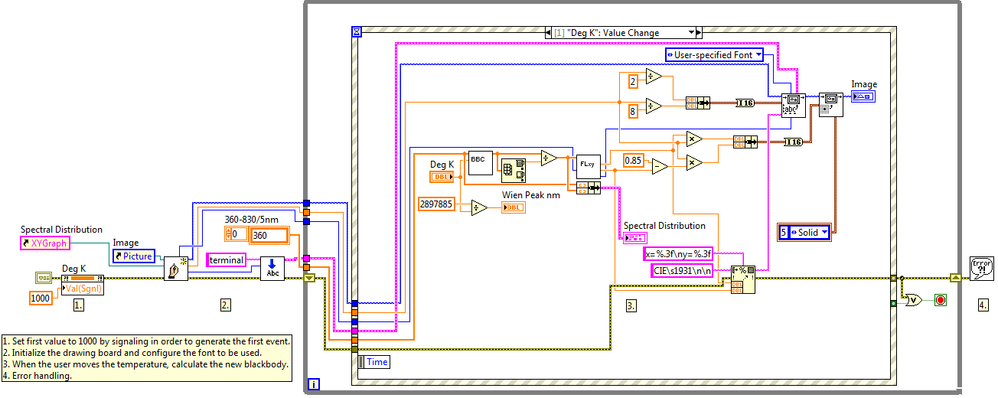This screenshot has height=398, width=998.
Task: Go to previous event case arrow
Action: click(549, 32)
